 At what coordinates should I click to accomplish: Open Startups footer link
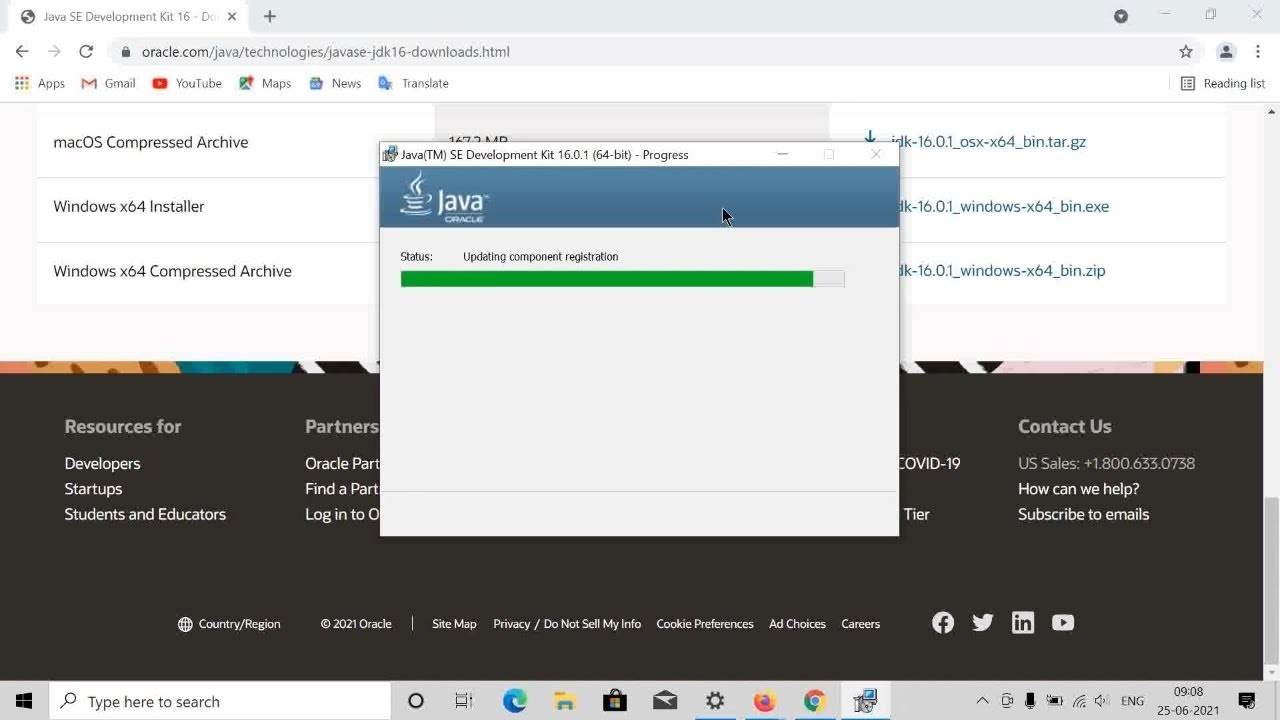click(x=93, y=489)
